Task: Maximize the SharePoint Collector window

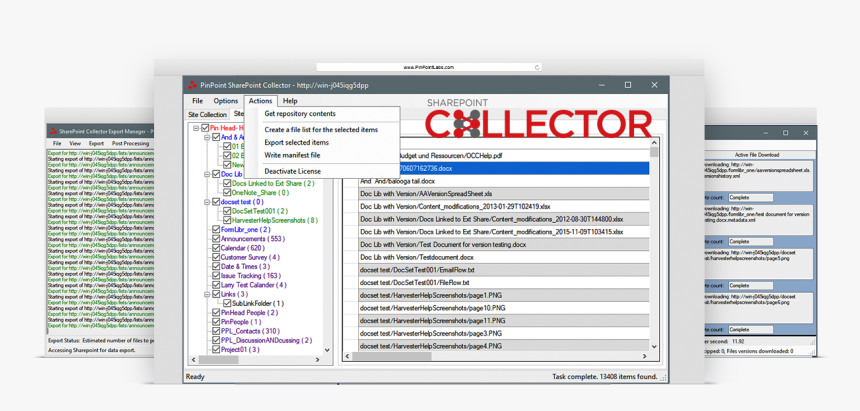Action: point(628,85)
